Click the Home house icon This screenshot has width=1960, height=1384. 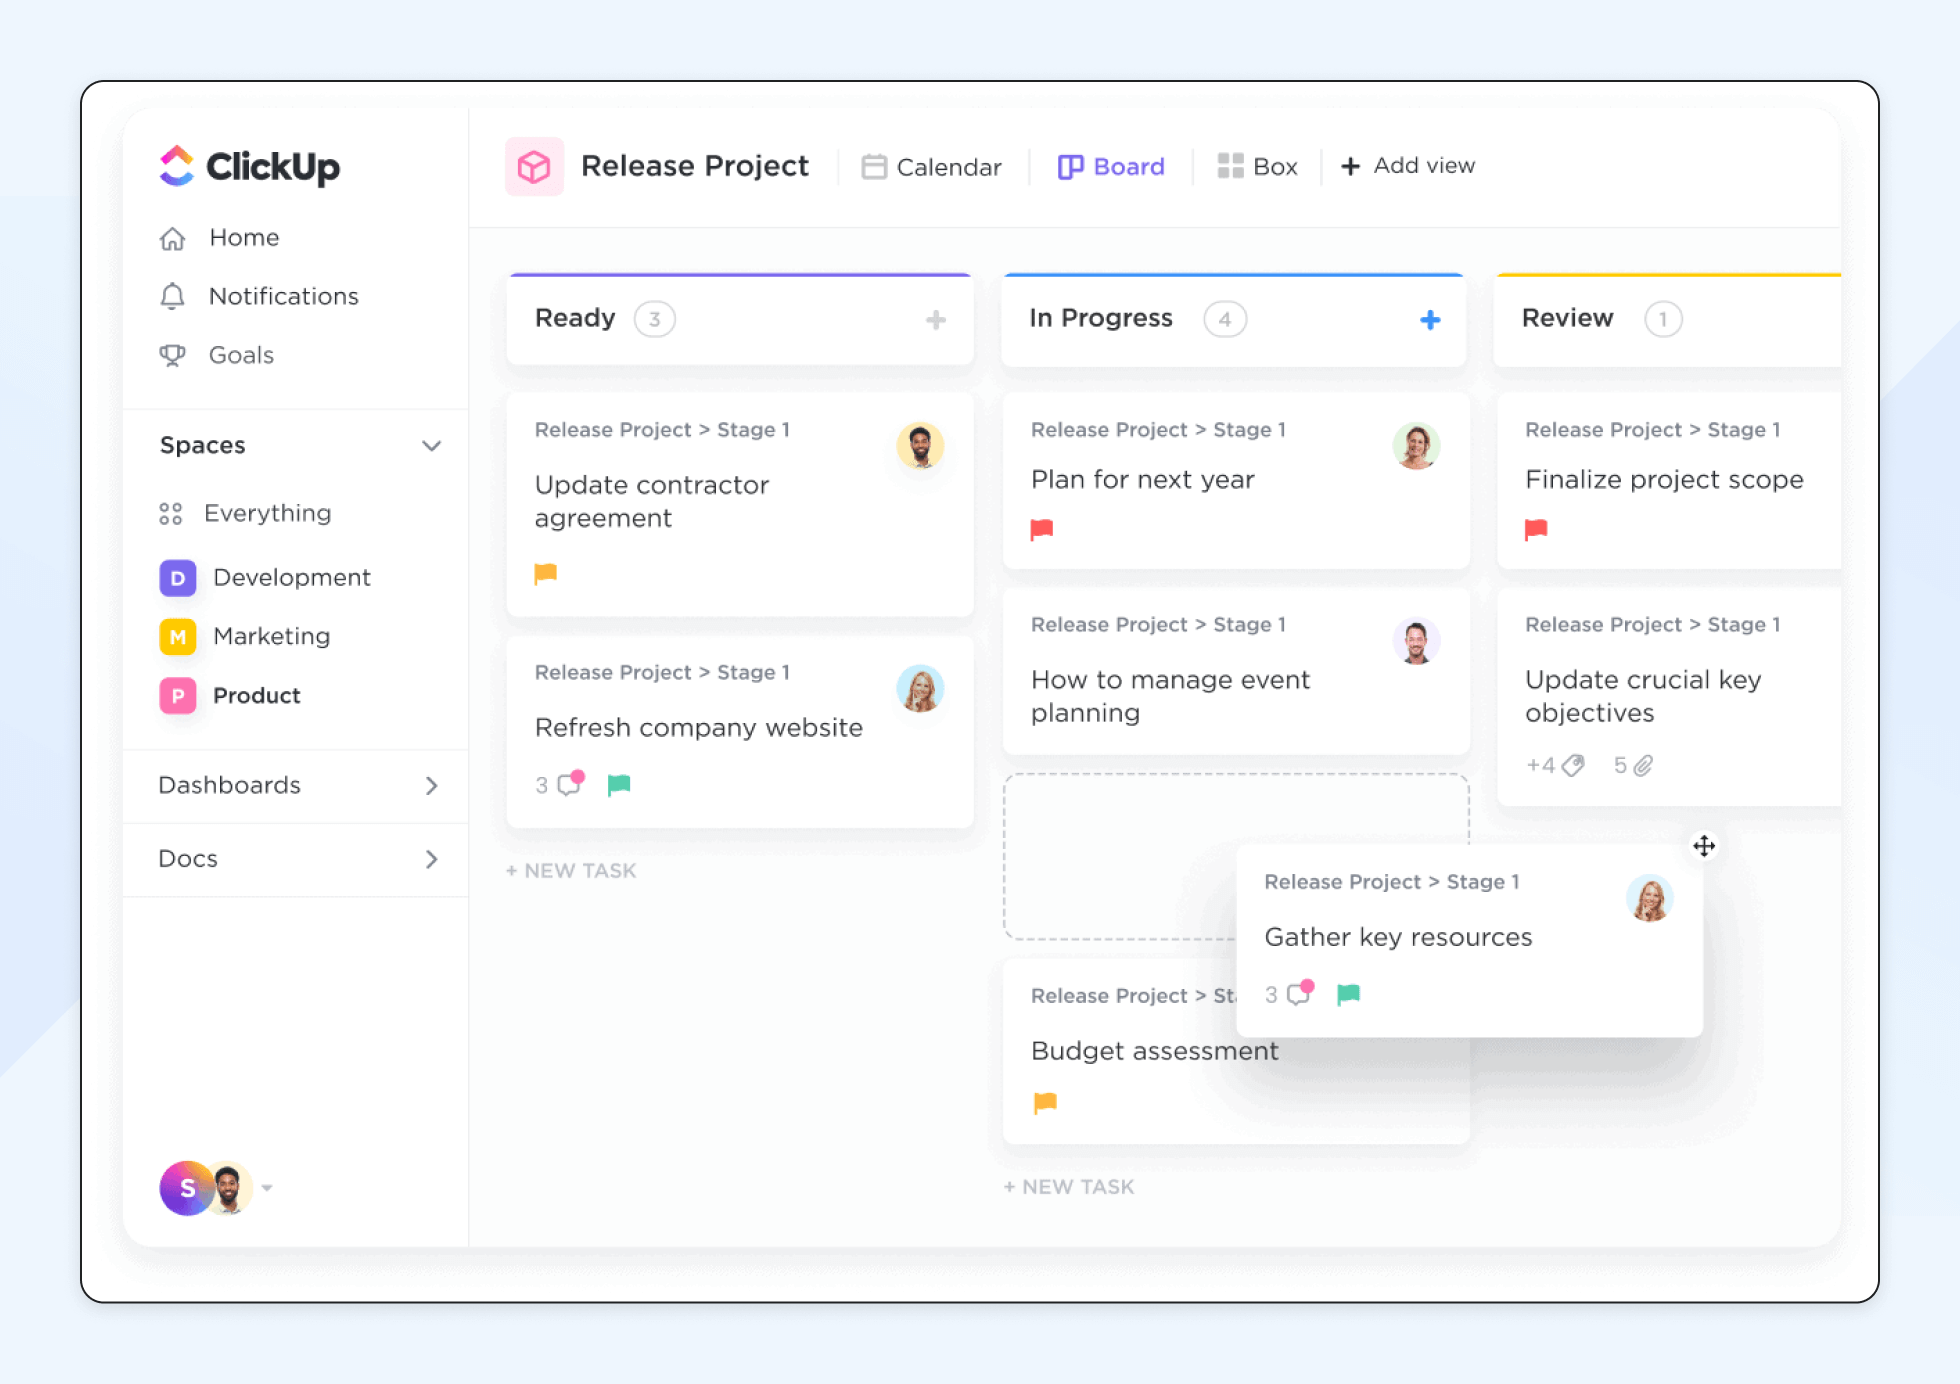(171, 235)
